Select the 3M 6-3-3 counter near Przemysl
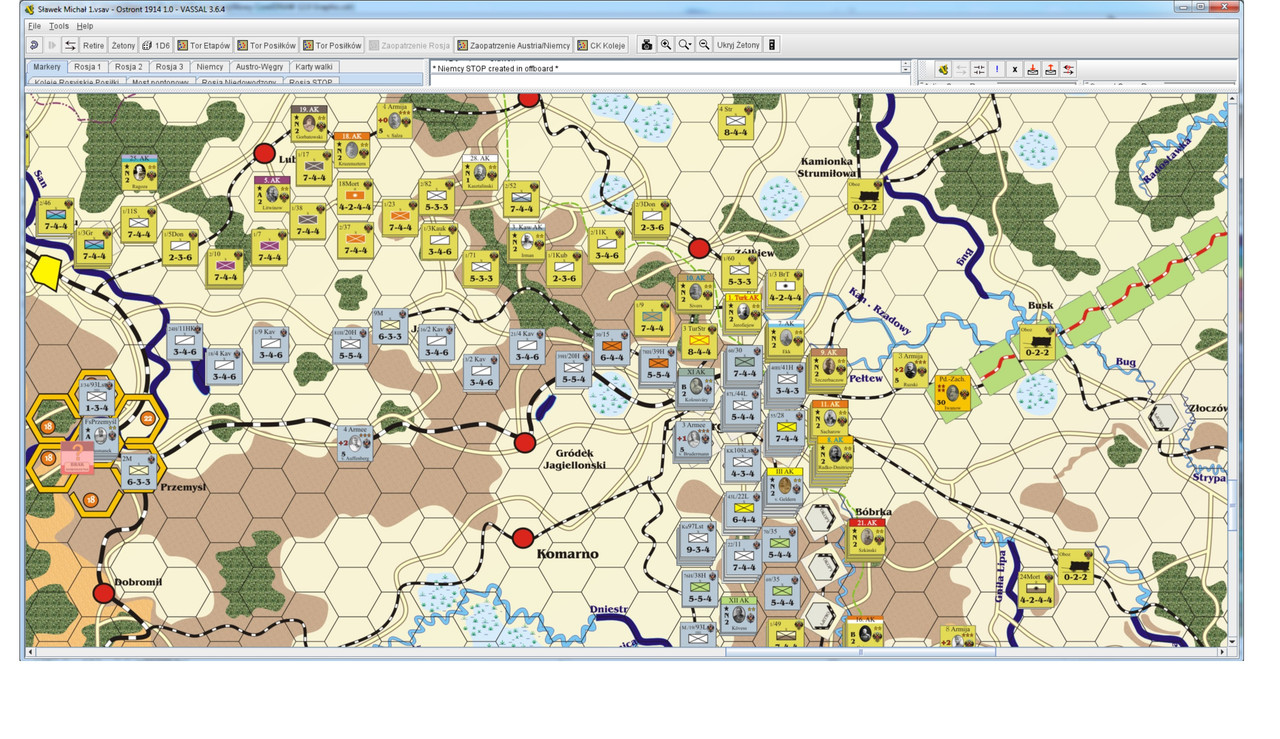 [139, 471]
